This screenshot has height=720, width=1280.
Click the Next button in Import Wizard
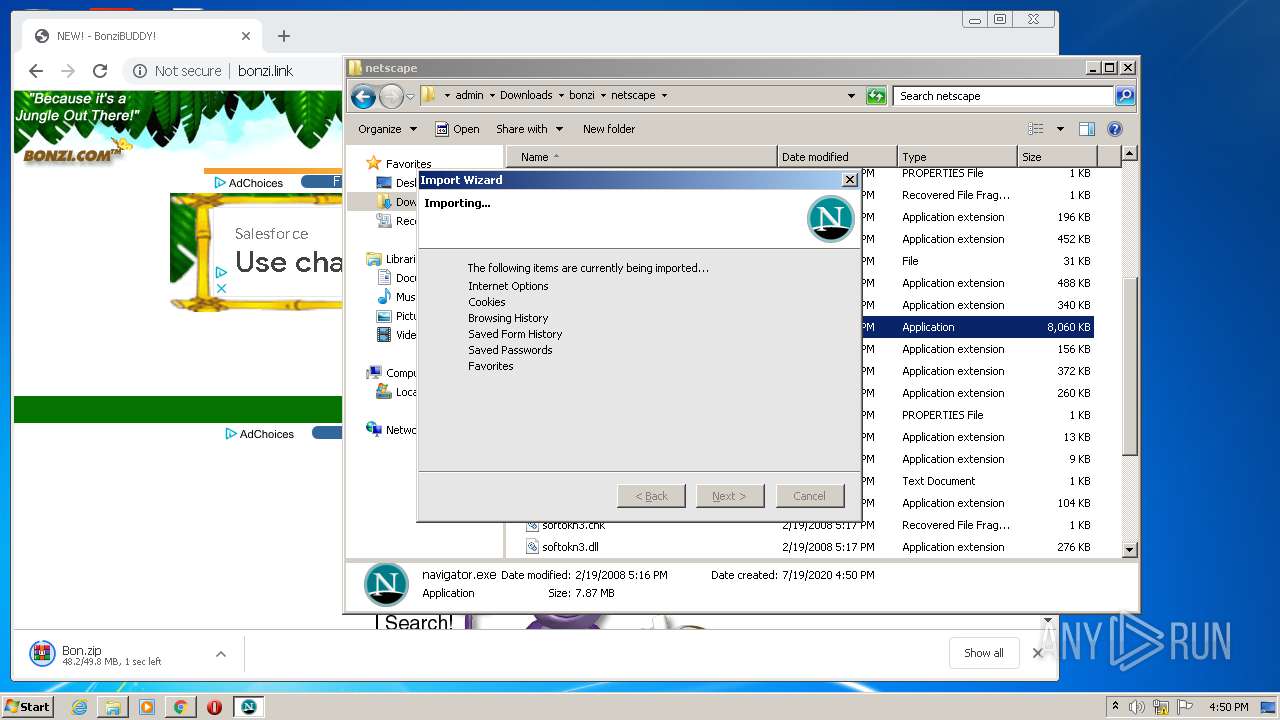[730, 496]
